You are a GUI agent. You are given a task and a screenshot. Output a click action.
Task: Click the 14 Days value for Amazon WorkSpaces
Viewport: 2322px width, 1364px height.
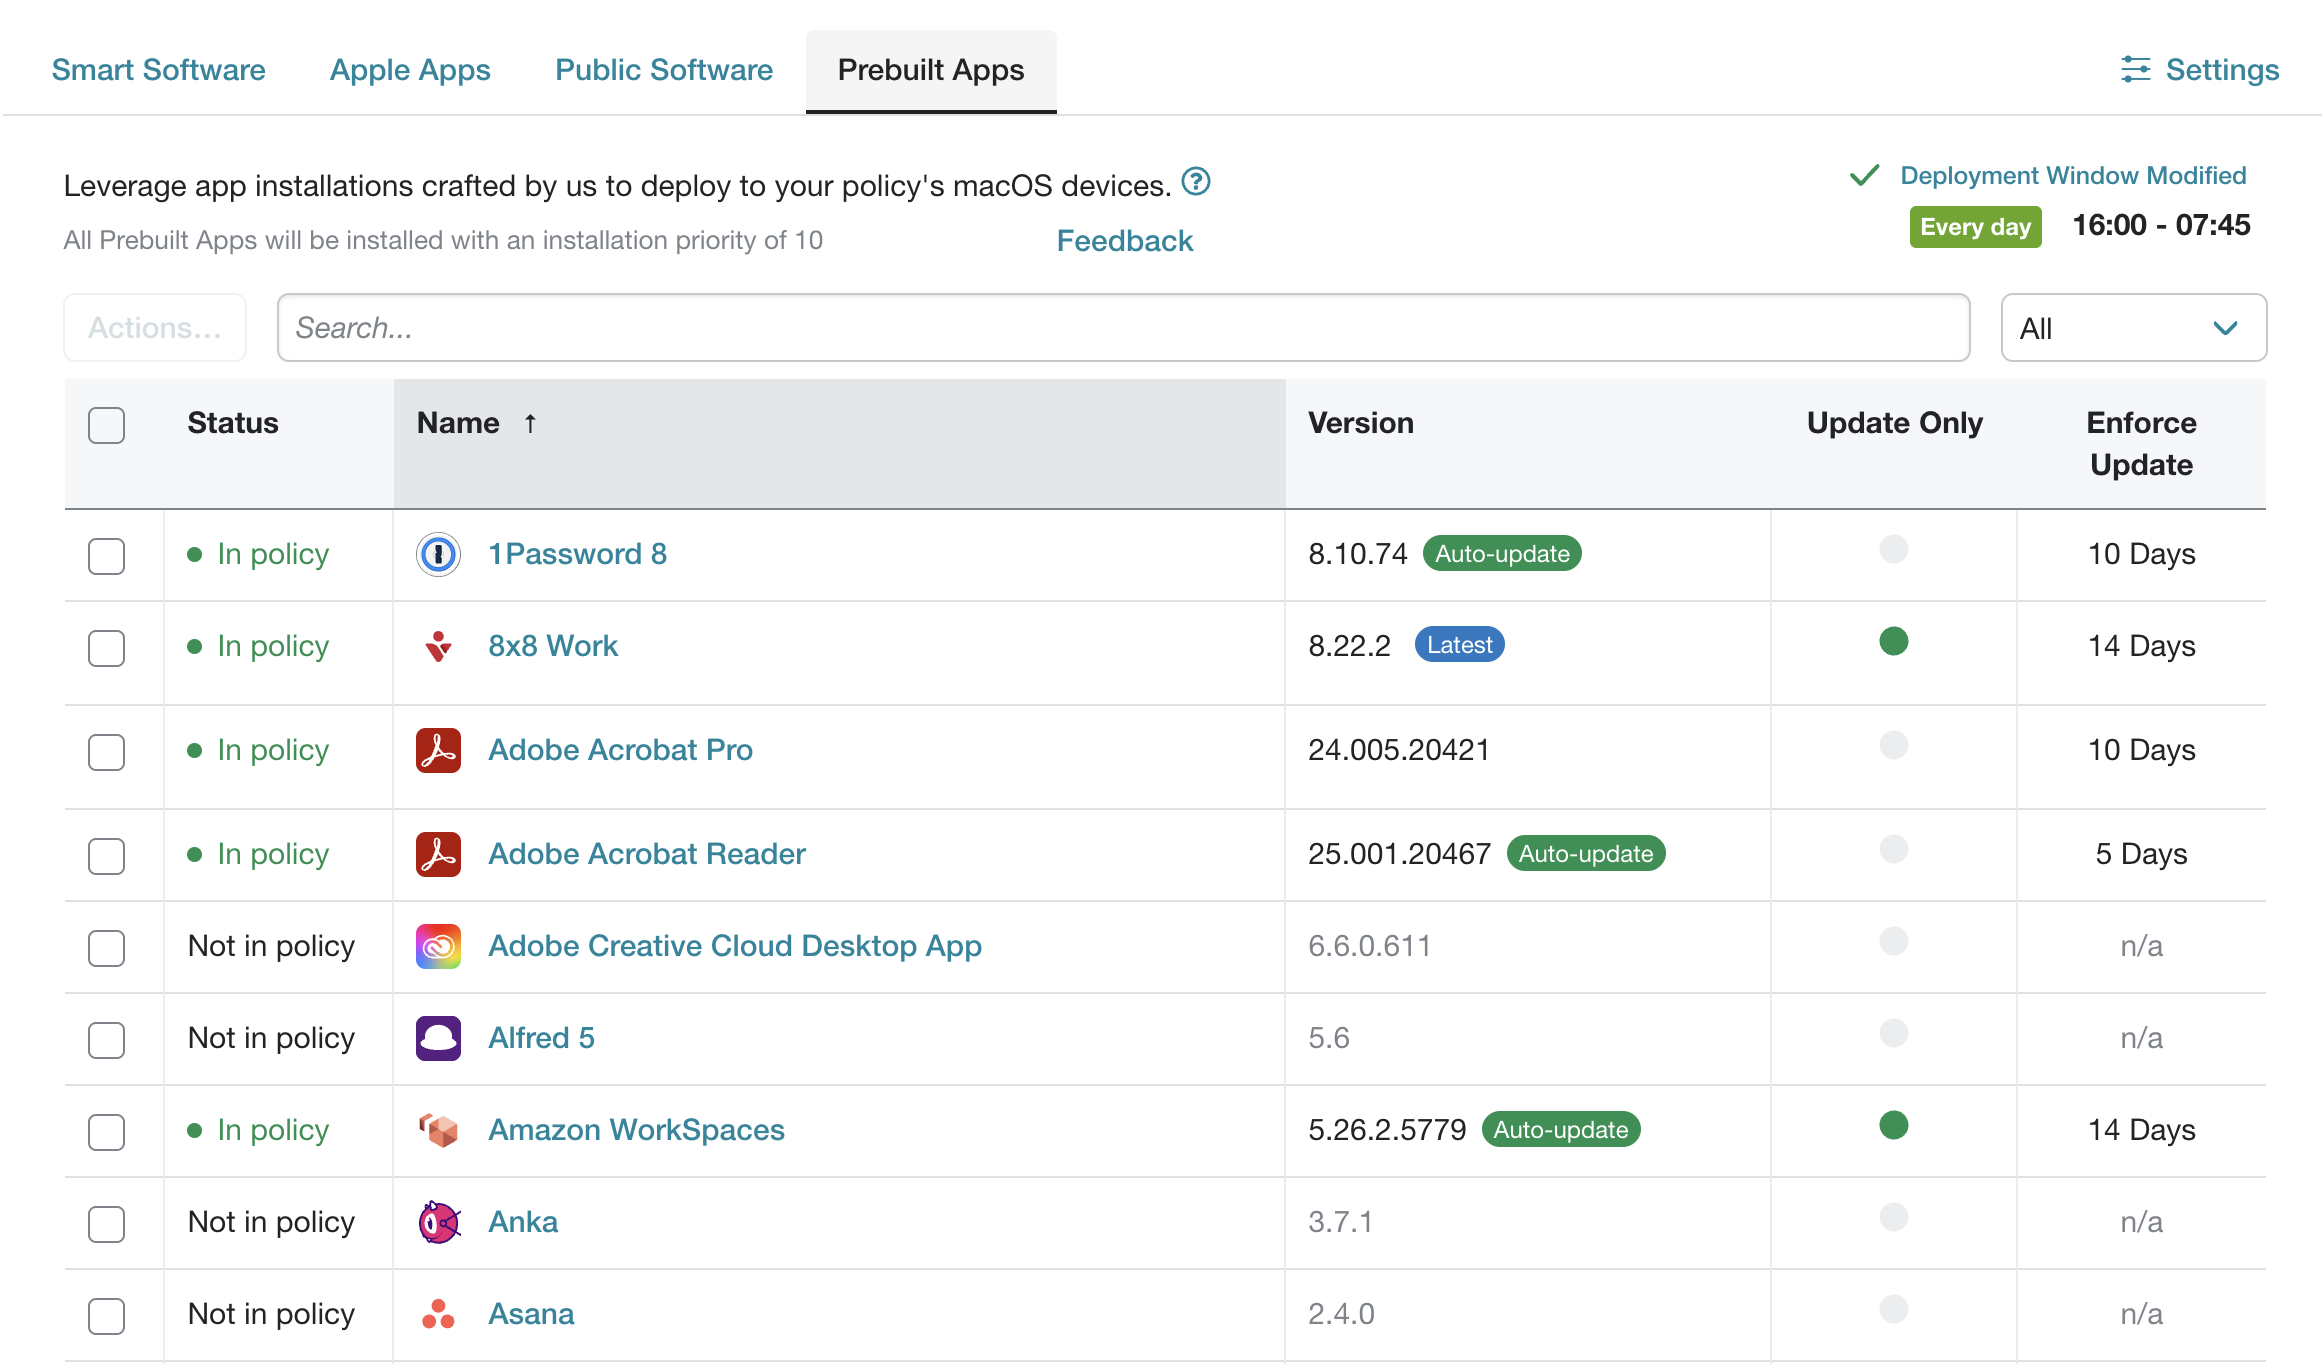[x=2141, y=1130]
